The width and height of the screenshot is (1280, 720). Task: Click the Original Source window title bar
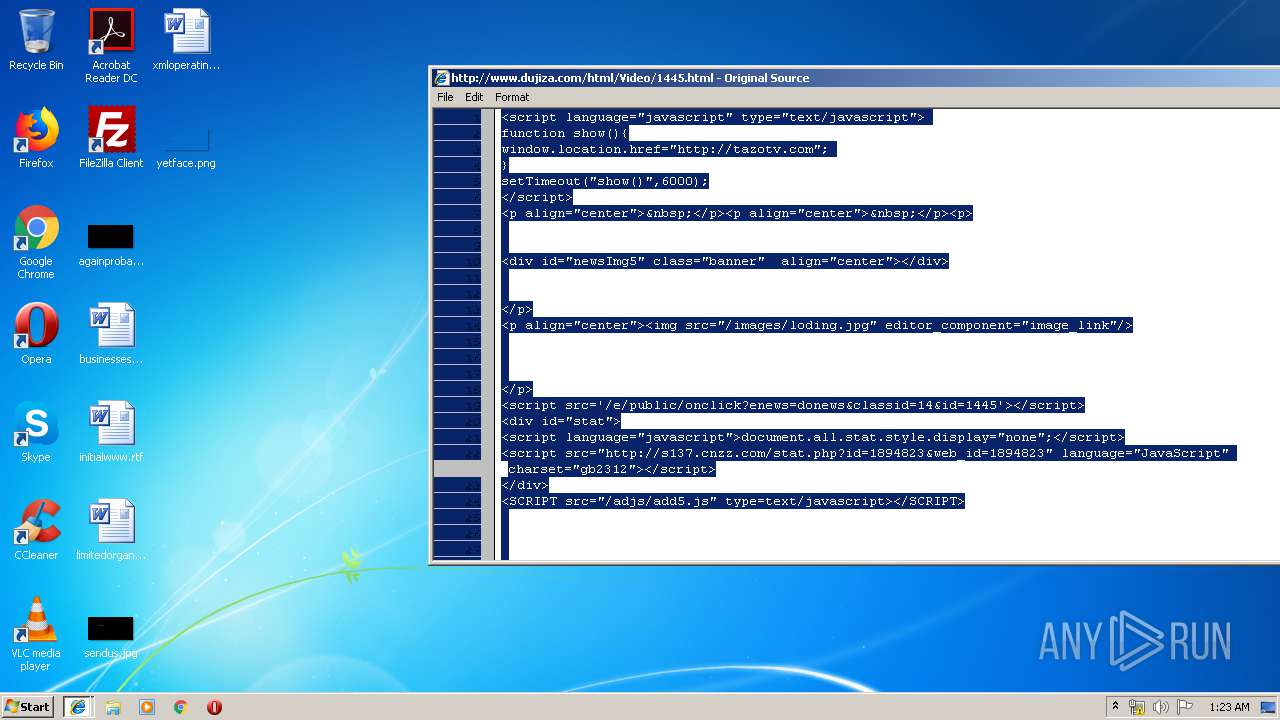[855, 78]
